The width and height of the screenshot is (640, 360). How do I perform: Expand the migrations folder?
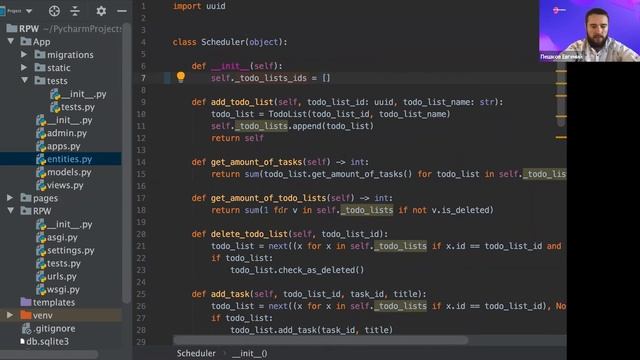pyautogui.click(x=24, y=54)
